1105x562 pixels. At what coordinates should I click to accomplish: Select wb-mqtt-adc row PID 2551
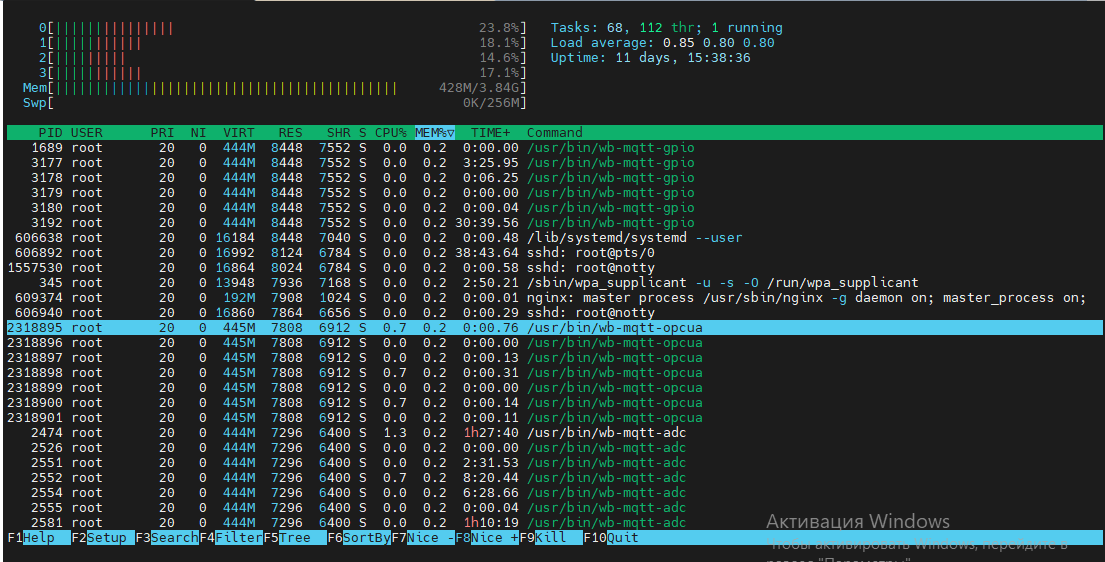tap(555, 463)
